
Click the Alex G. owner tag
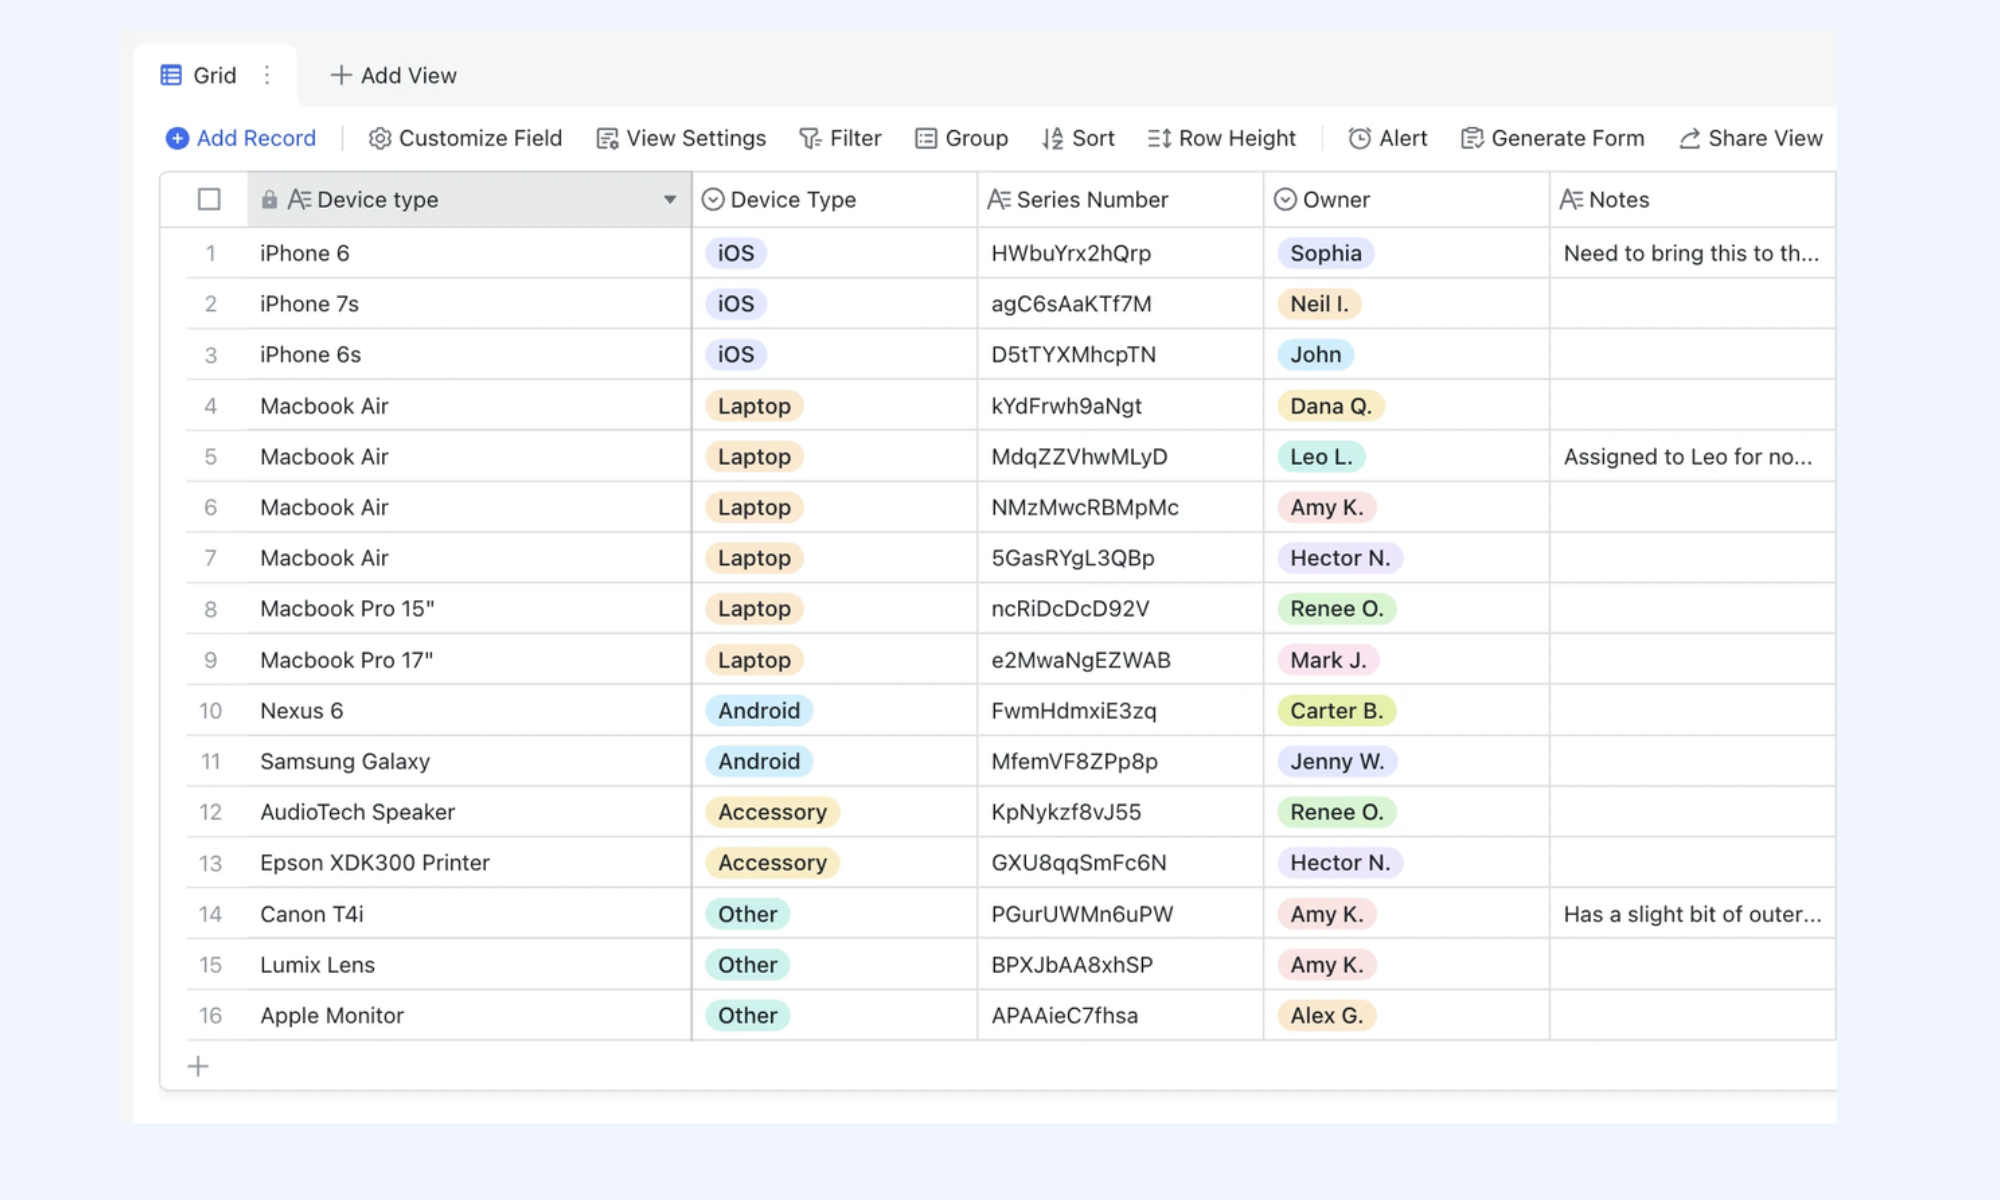(1327, 1016)
